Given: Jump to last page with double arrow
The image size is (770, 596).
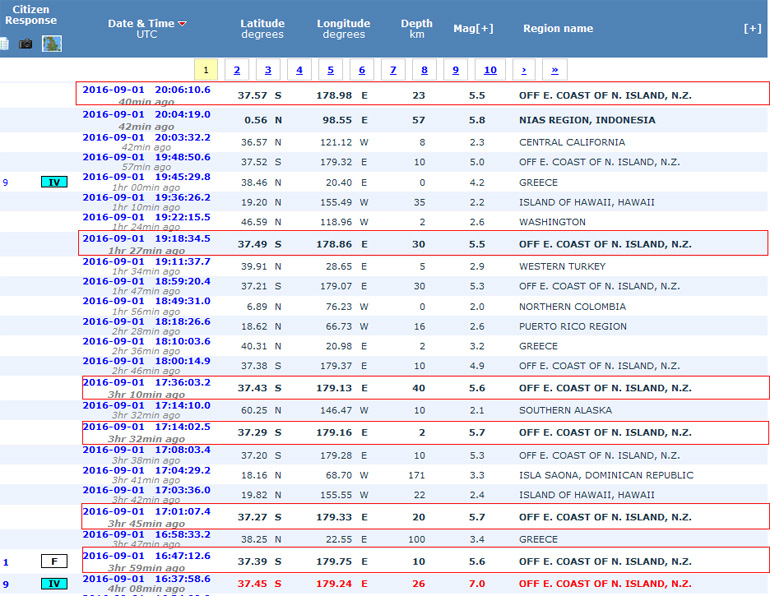Looking at the screenshot, I should click(x=555, y=70).
